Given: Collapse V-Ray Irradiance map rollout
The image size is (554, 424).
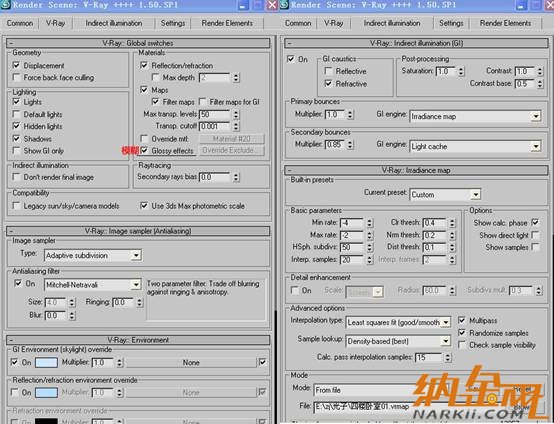Looking at the screenshot, I should pos(416,170).
